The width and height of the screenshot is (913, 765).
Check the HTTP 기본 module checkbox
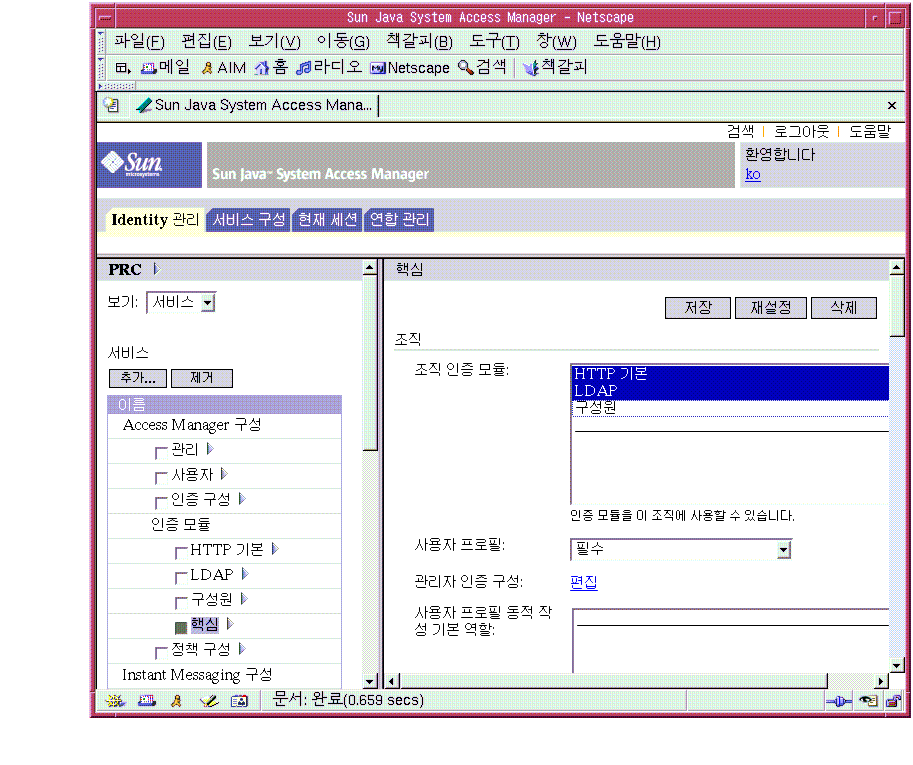click(x=181, y=552)
